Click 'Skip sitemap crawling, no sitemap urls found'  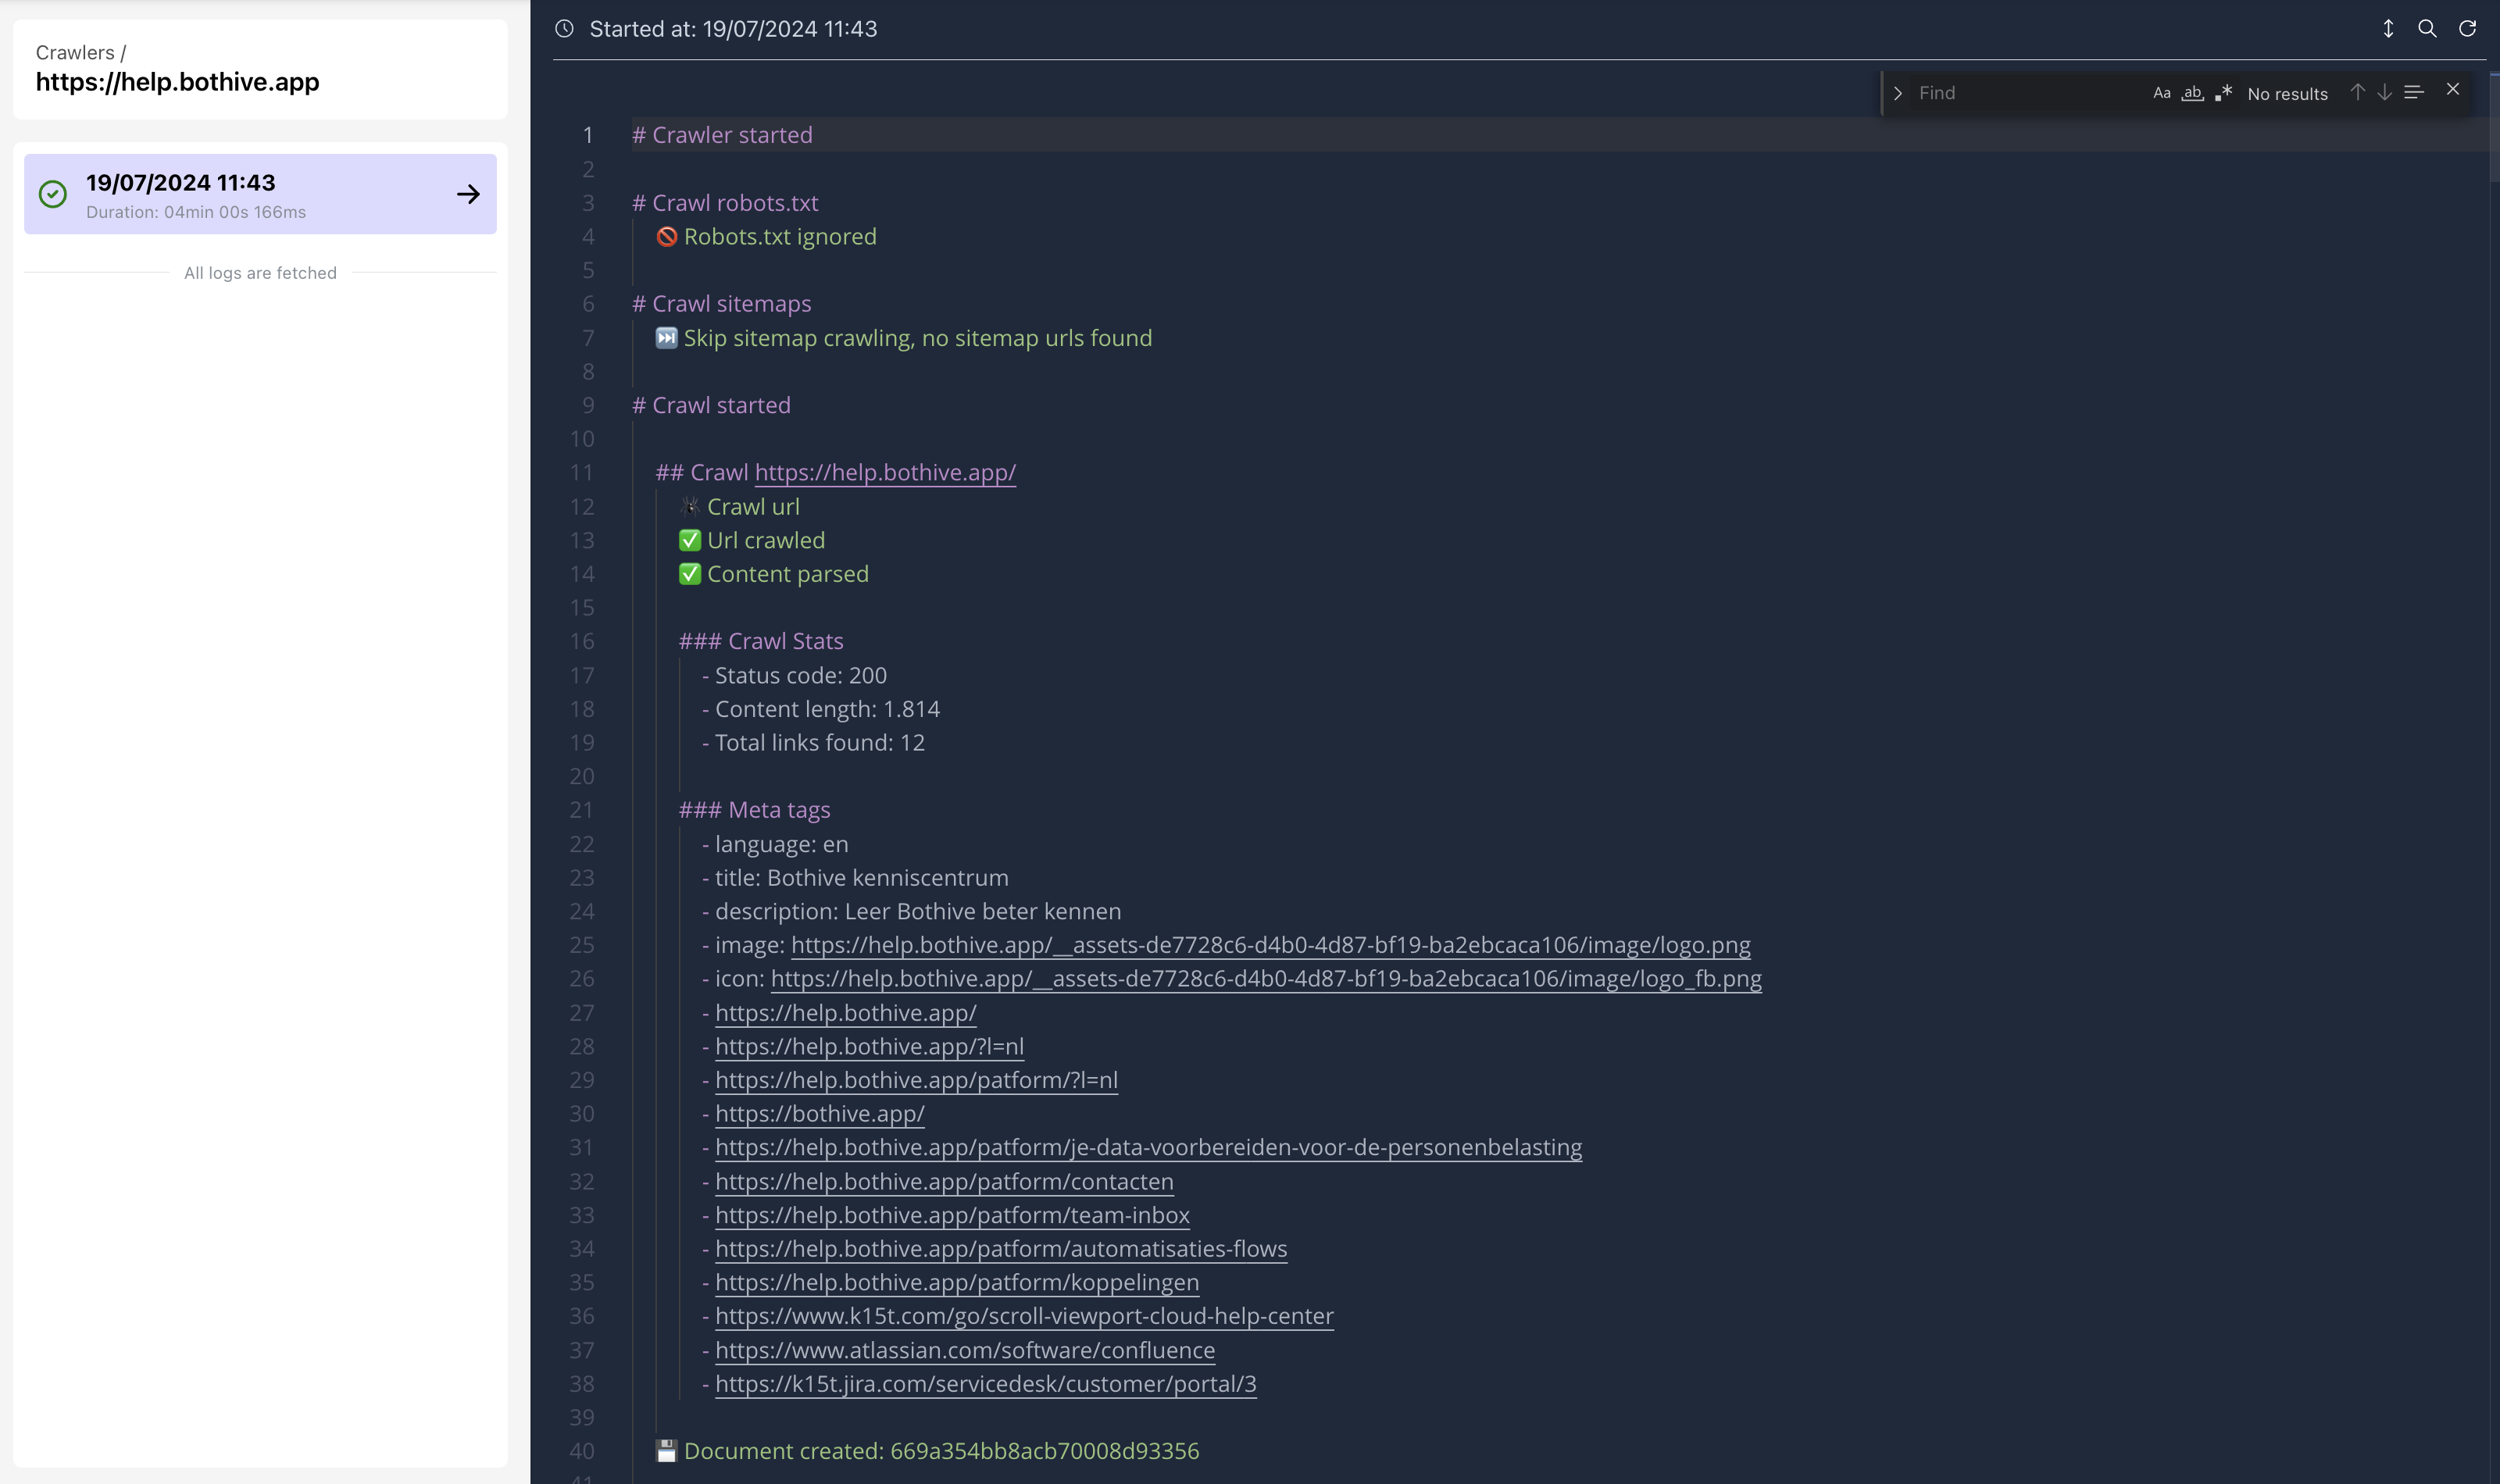918,338
